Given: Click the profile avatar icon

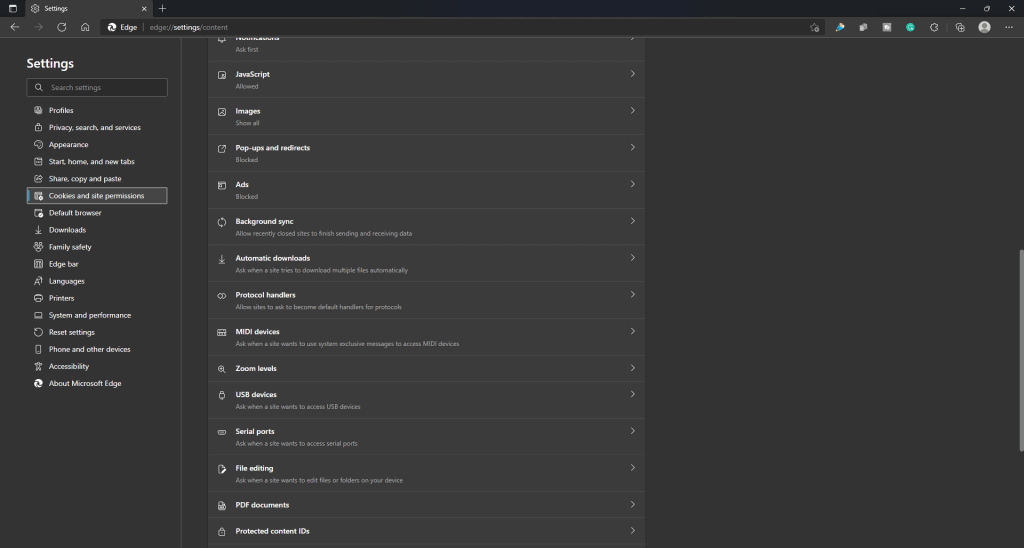Looking at the screenshot, I should (984, 27).
